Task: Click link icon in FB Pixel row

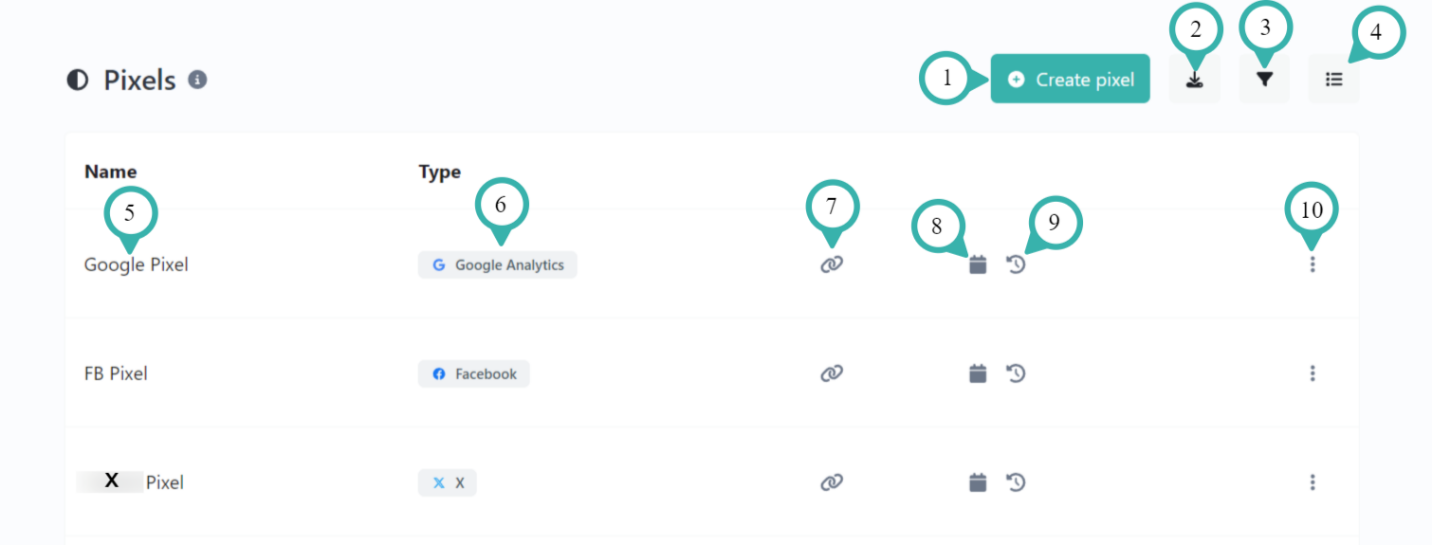Action: click(831, 374)
